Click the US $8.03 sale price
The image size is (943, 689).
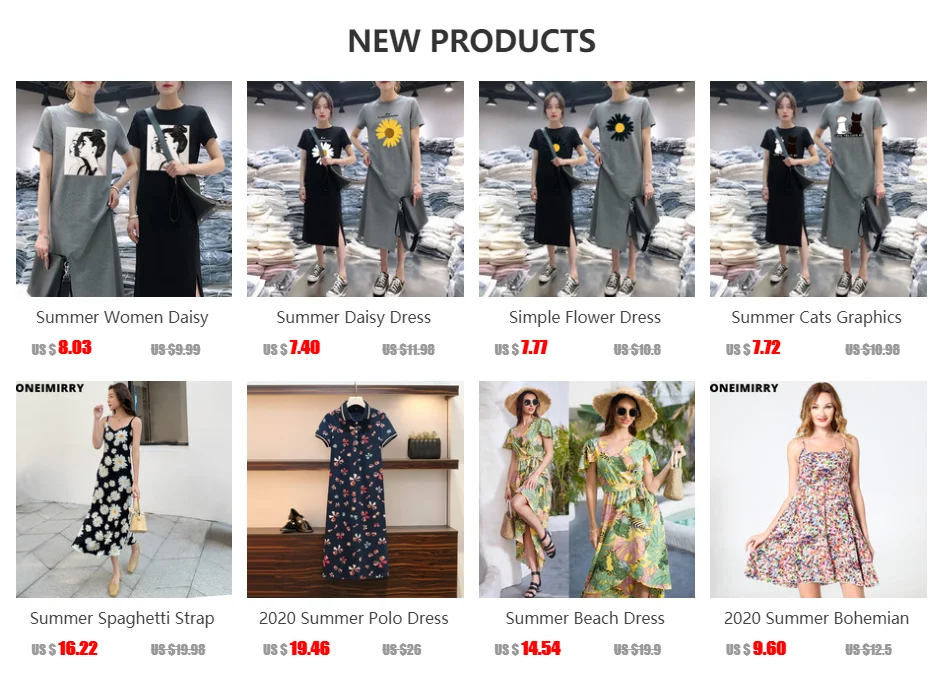[x=61, y=348]
